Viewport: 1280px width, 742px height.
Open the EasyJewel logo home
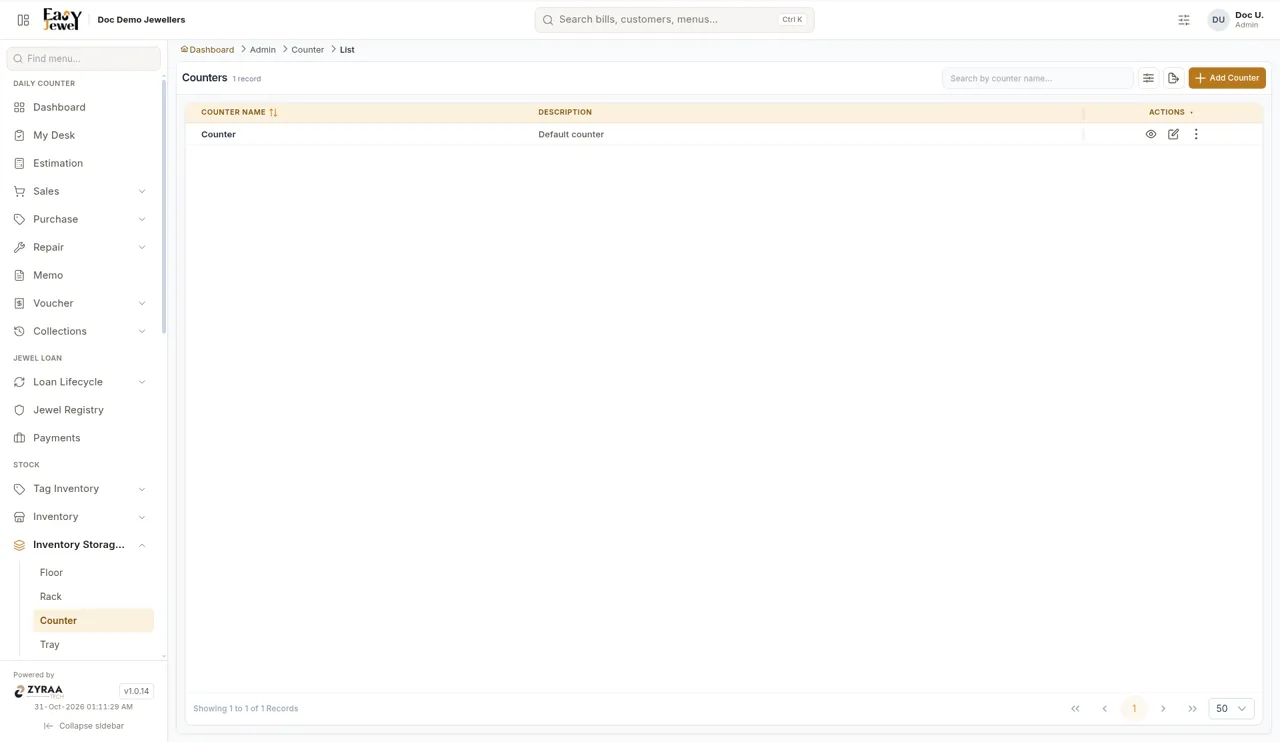tap(62, 19)
